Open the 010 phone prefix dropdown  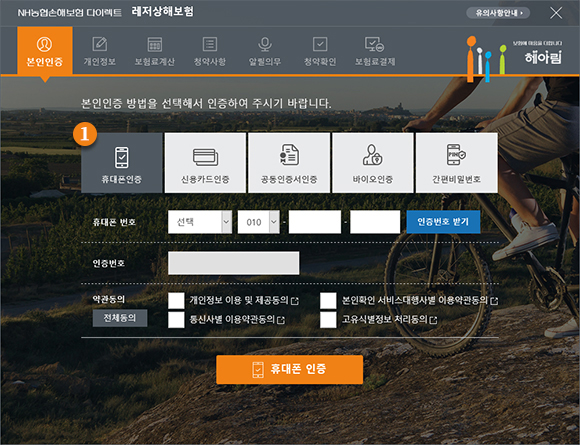(259, 222)
